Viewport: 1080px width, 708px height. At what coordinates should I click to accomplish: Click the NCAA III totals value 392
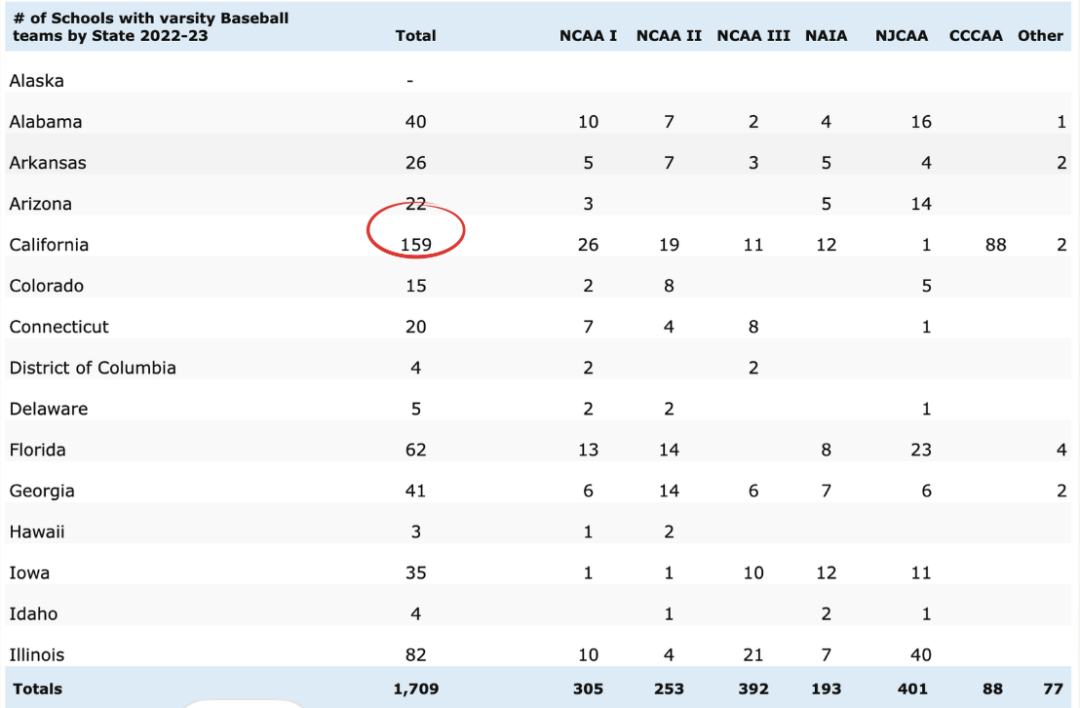753,689
